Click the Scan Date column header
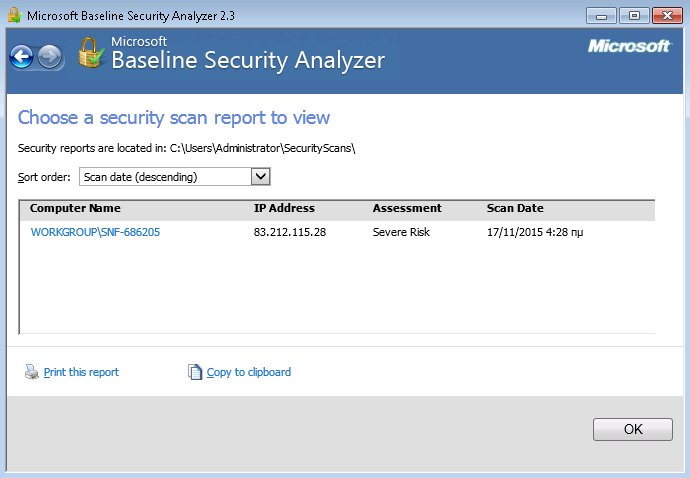Viewport: 690px width, 478px height. click(515, 208)
